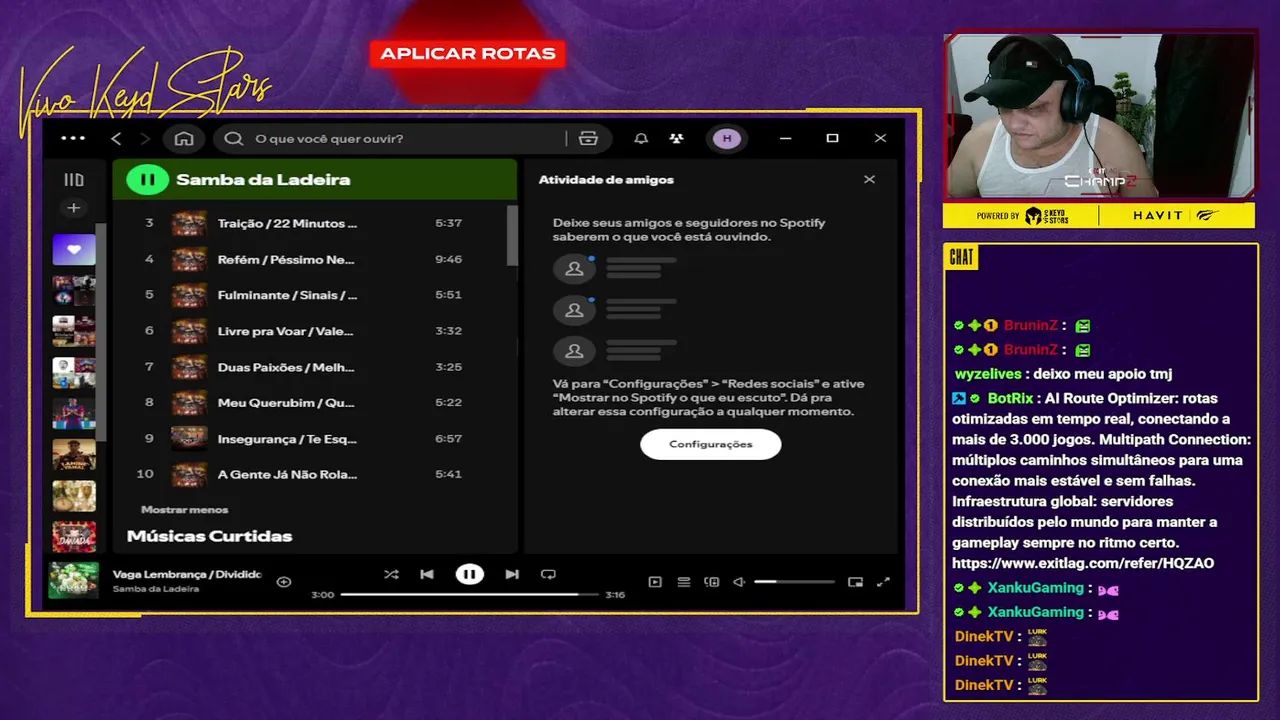Click the 'Músicas Curtidas' heading

(209, 536)
